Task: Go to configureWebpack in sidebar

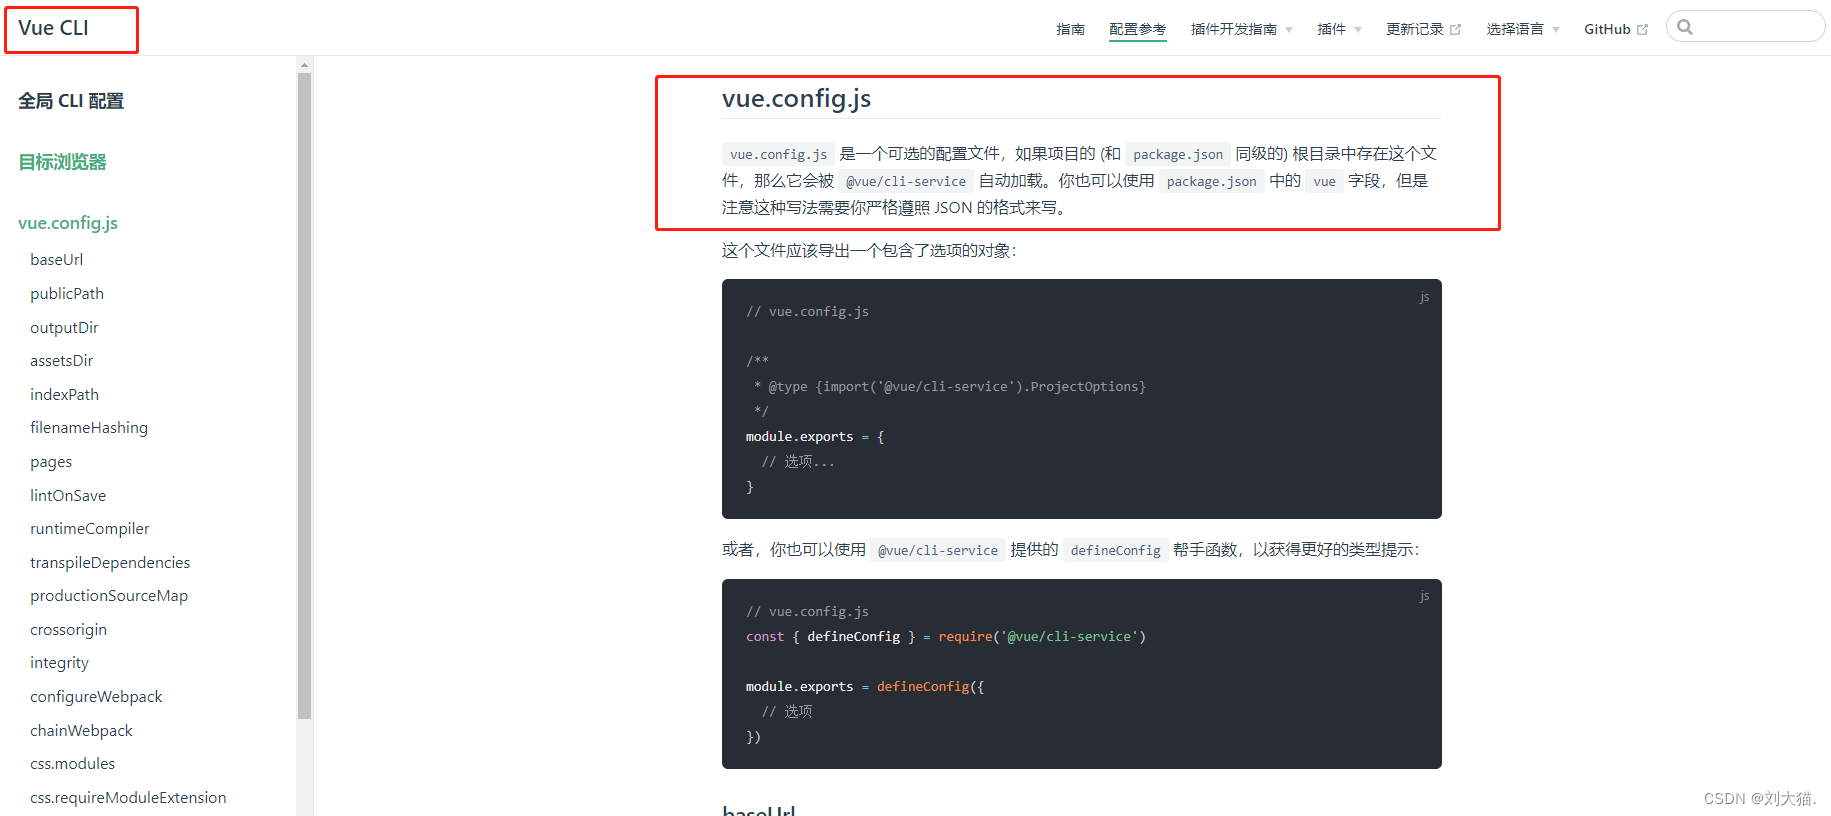Action: [x=96, y=696]
